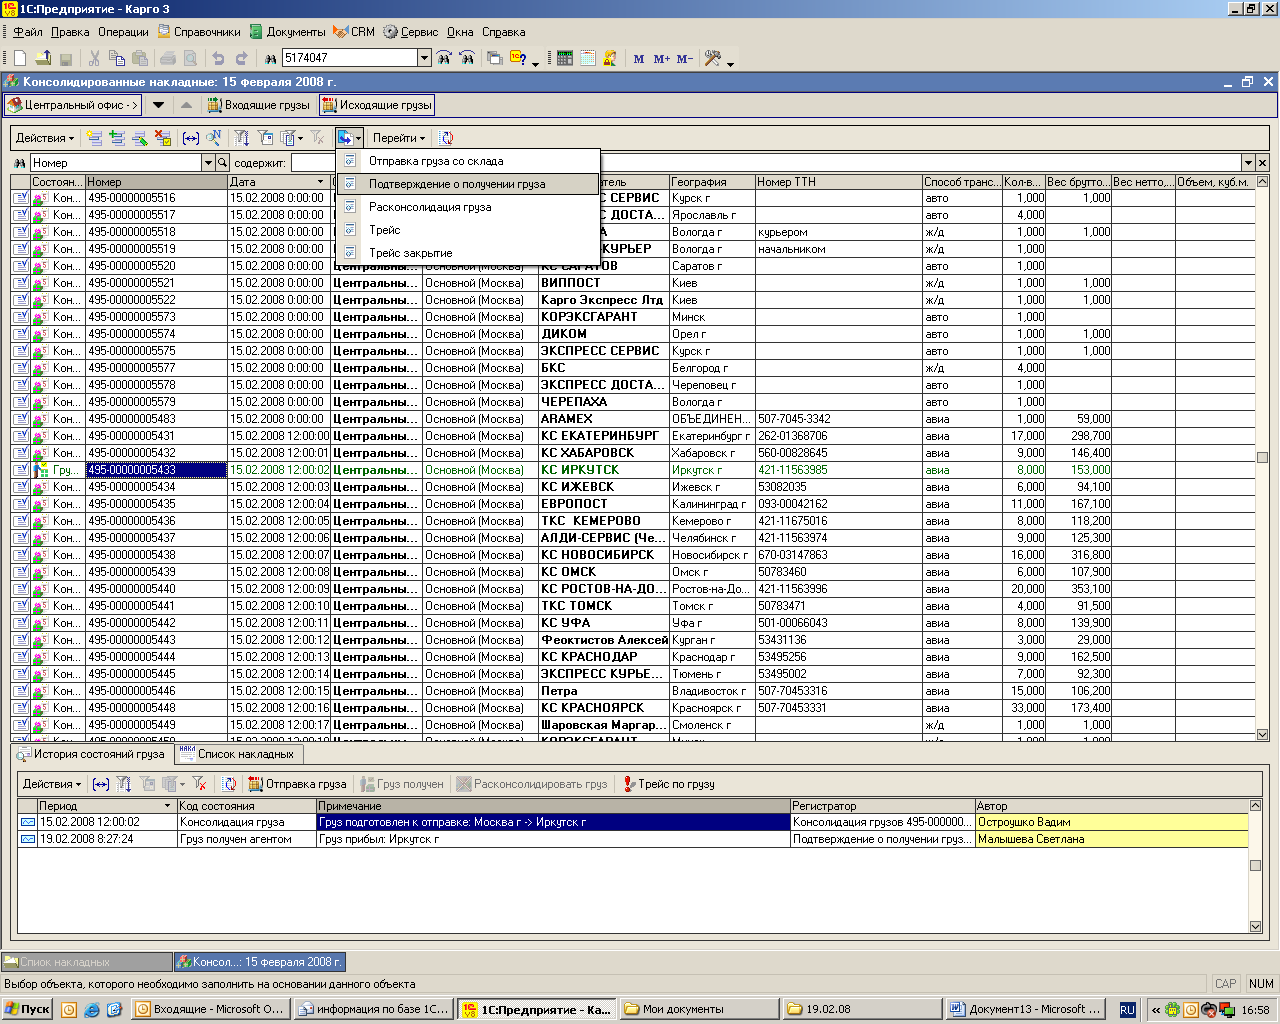Open the upper Действия dropdown menu
Screen dimensions: 1280x1024
click(45, 138)
